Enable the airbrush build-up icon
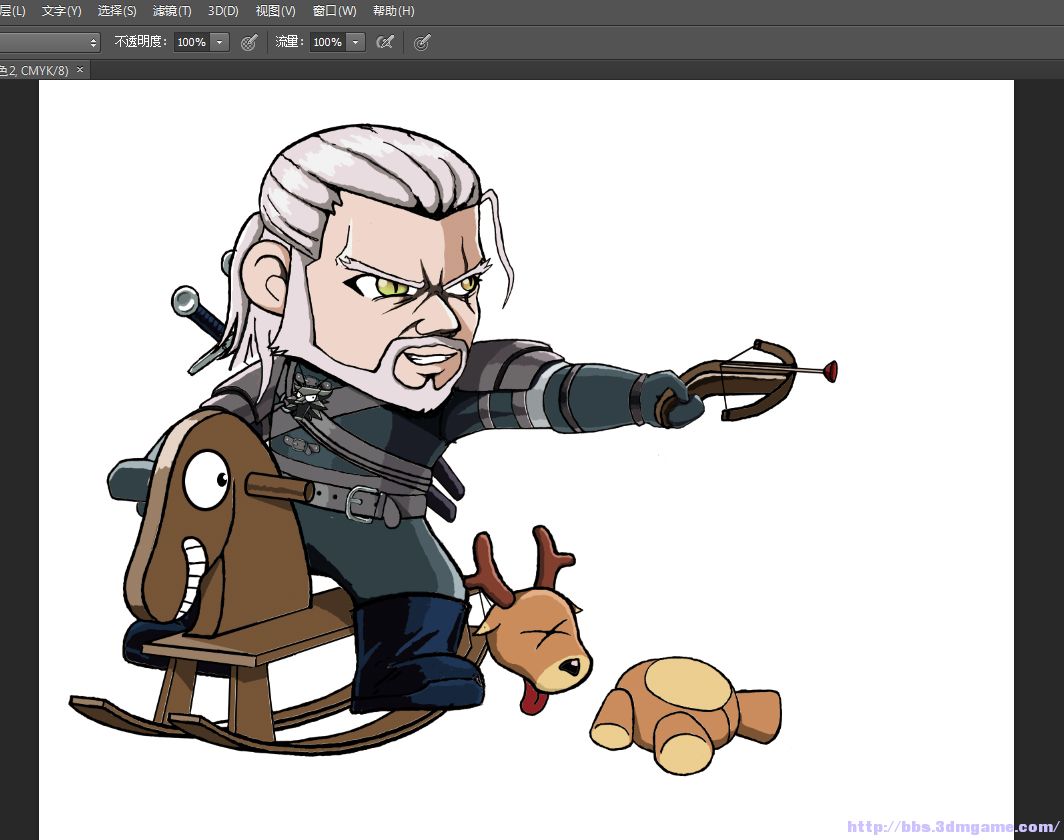The image size is (1064, 840). (x=384, y=42)
